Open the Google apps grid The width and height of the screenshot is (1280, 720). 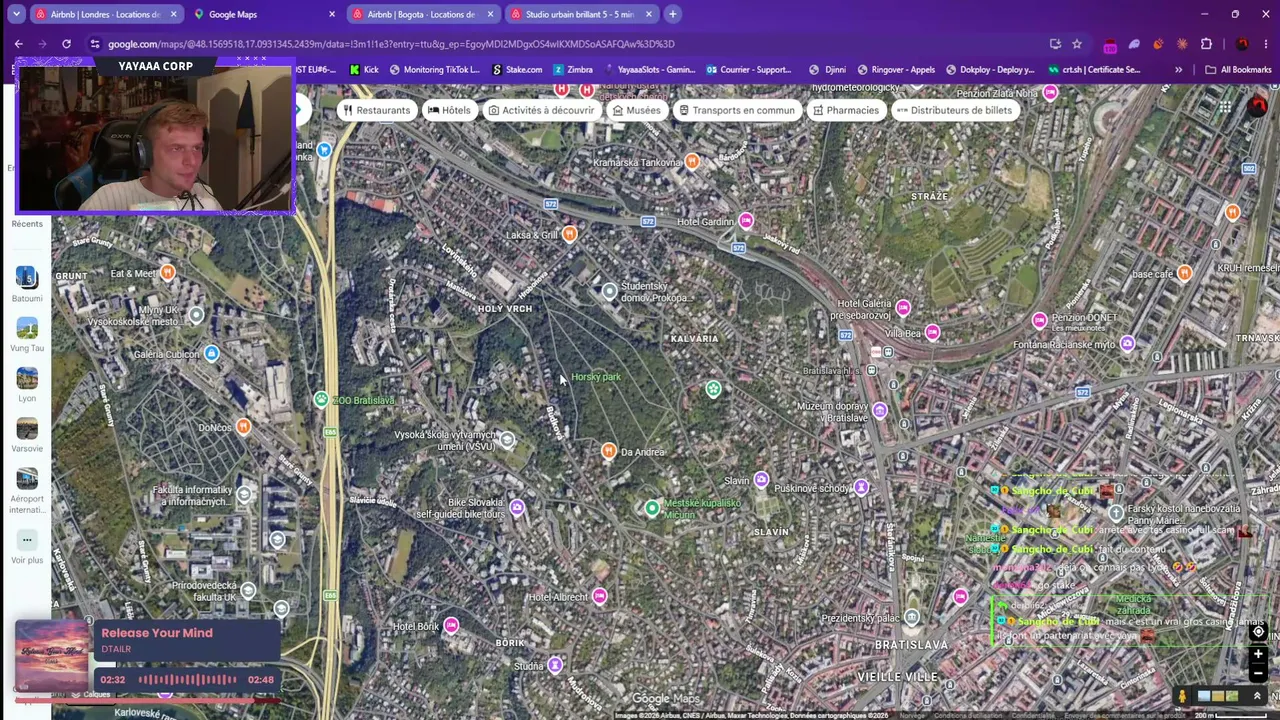coord(1225,107)
